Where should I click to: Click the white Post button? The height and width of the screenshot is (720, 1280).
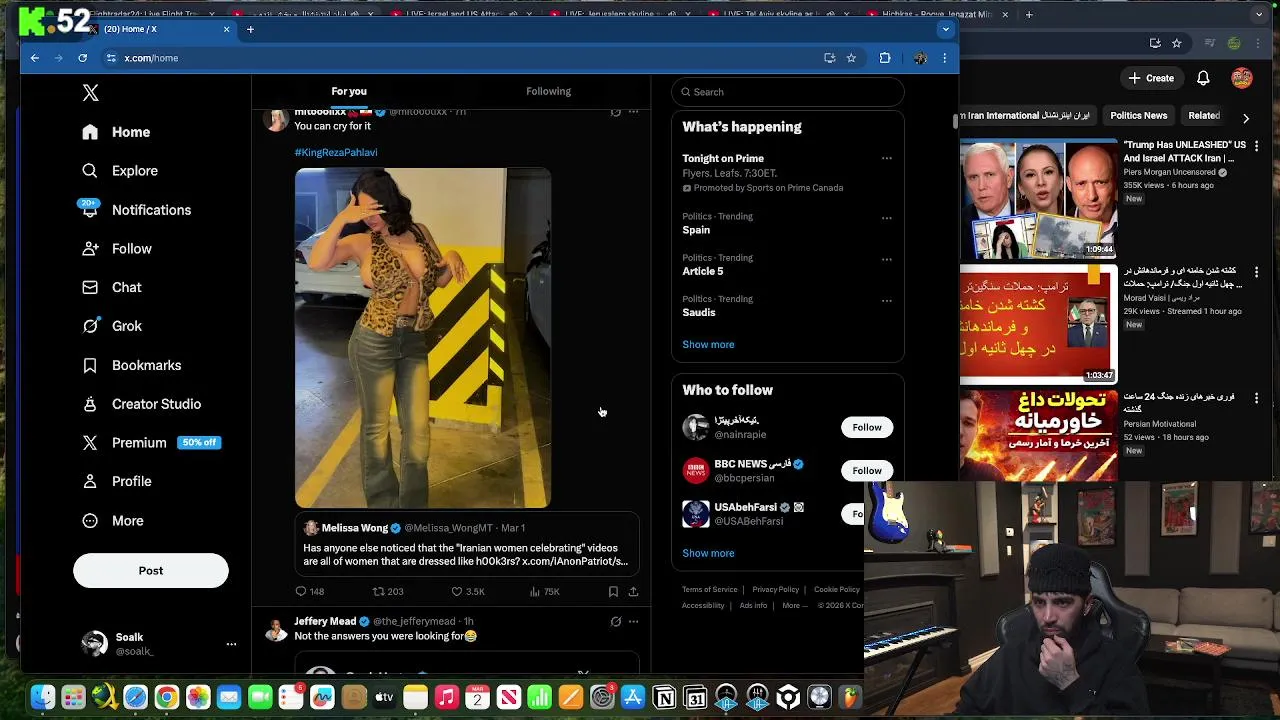tap(151, 570)
